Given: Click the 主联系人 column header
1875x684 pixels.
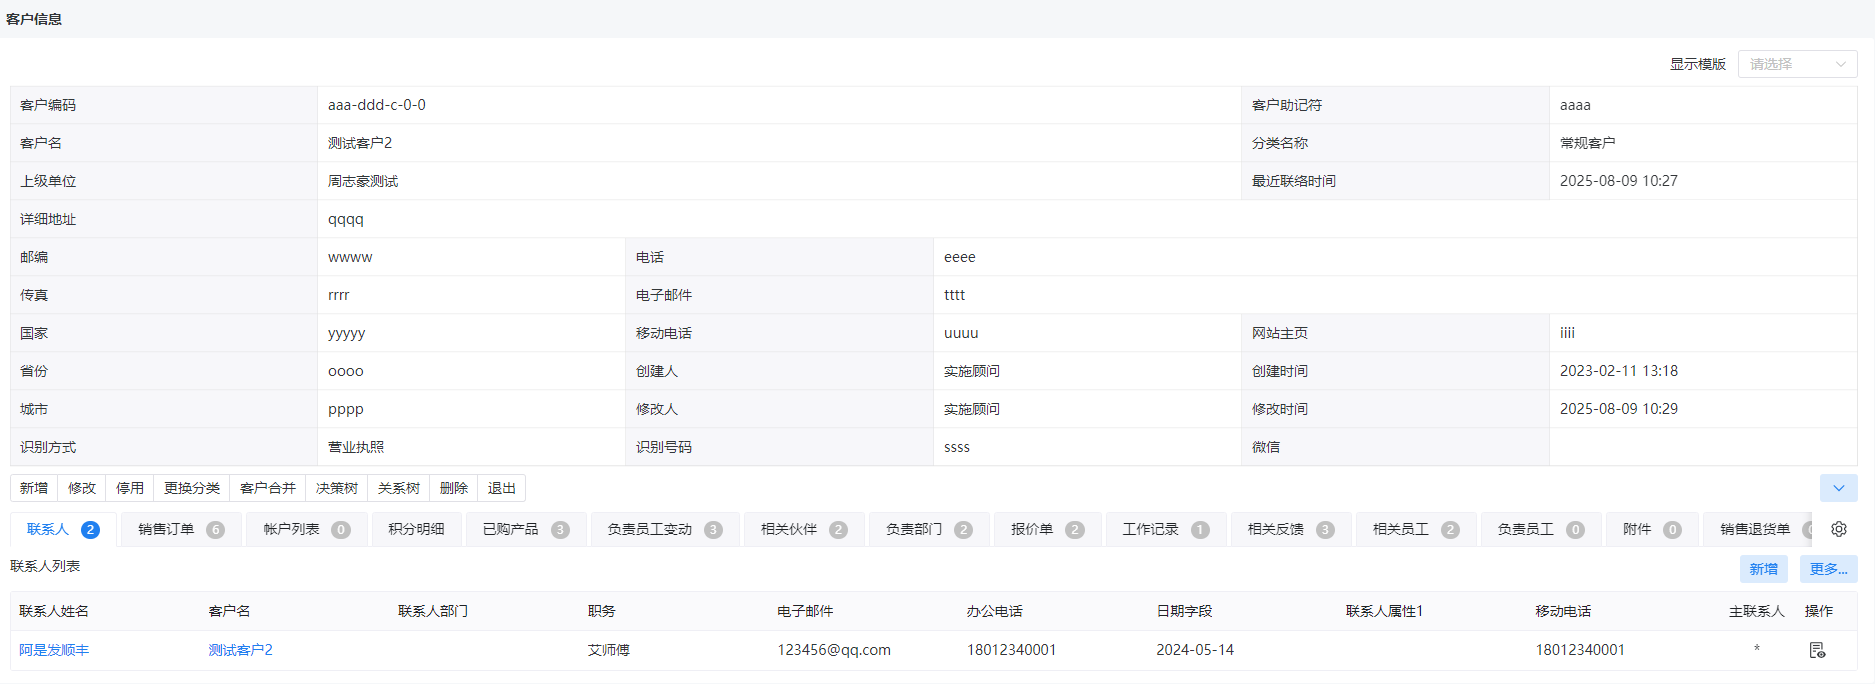Looking at the screenshot, I should click(x=1756, y=611).
